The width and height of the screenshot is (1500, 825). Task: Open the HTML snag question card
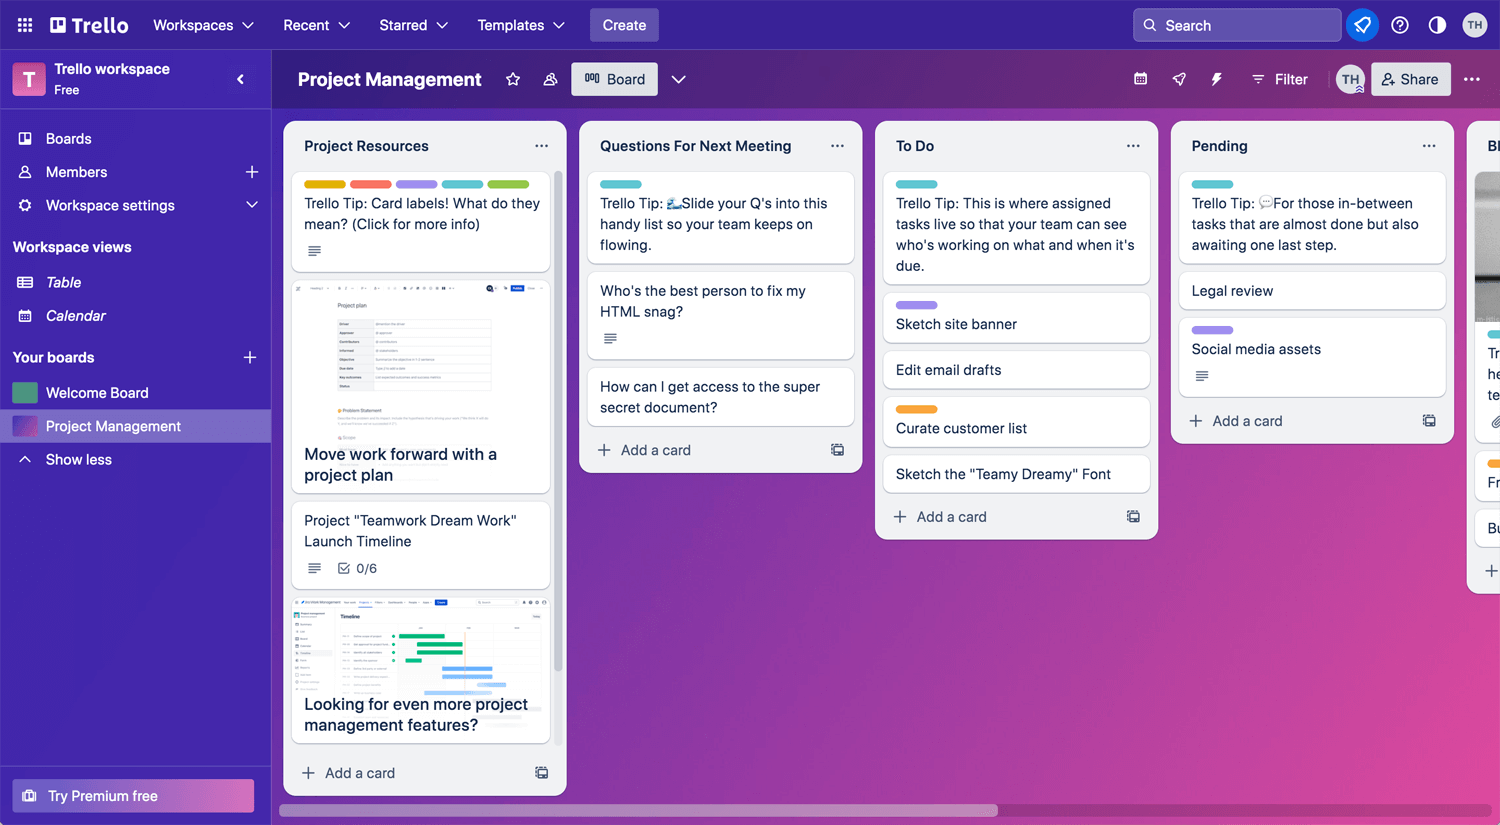pos(720,315)
